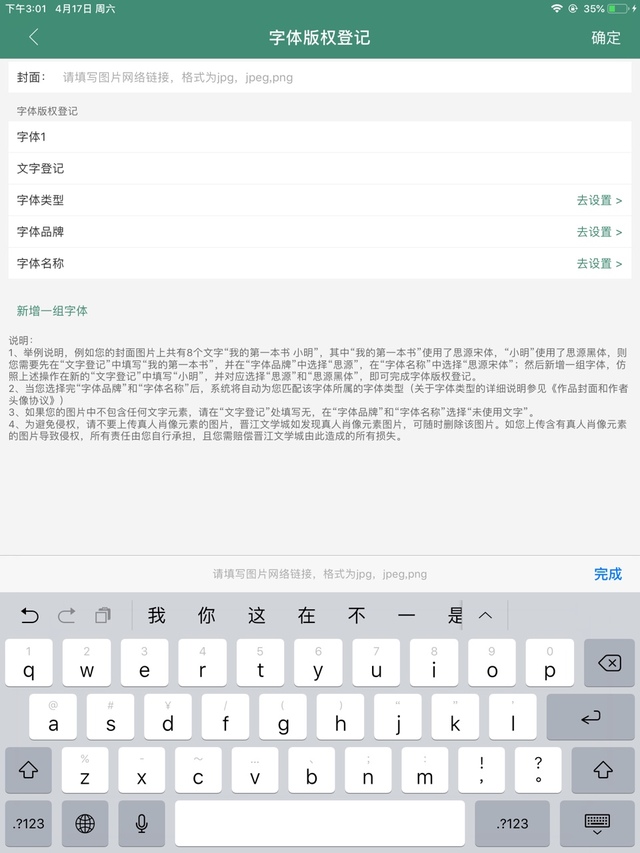Tap the keyboard redo arrow icon

pos(67,616)
